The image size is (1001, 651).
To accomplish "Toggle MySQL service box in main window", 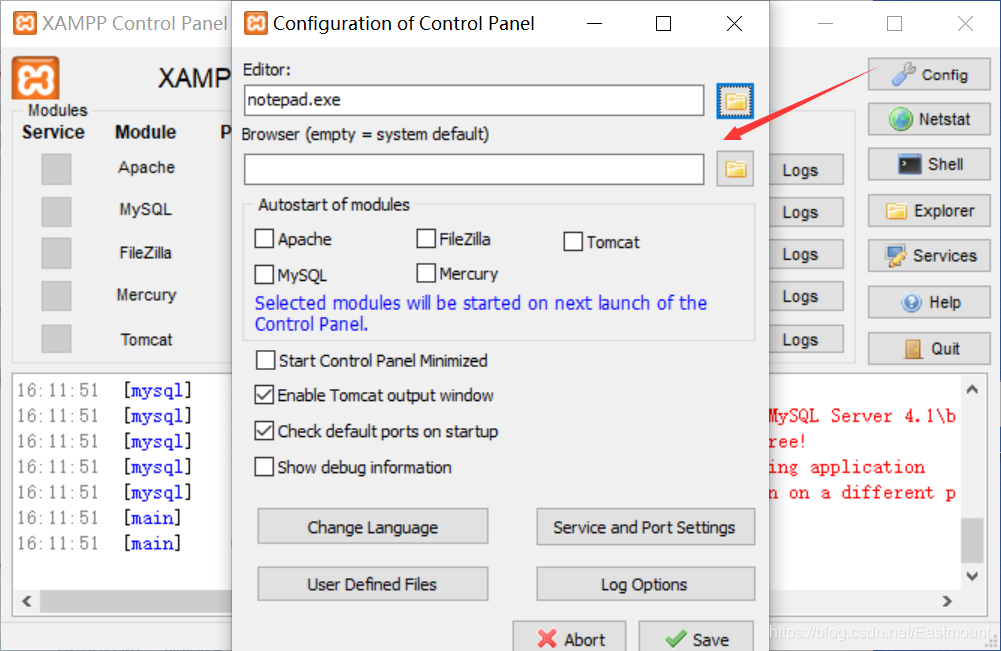I will coord(56,211).
